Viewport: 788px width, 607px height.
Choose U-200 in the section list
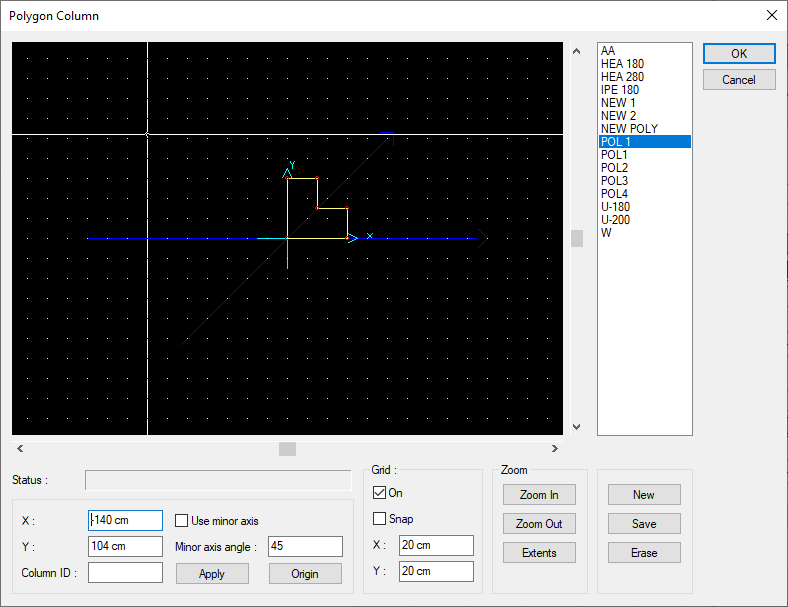pos(616,220)
